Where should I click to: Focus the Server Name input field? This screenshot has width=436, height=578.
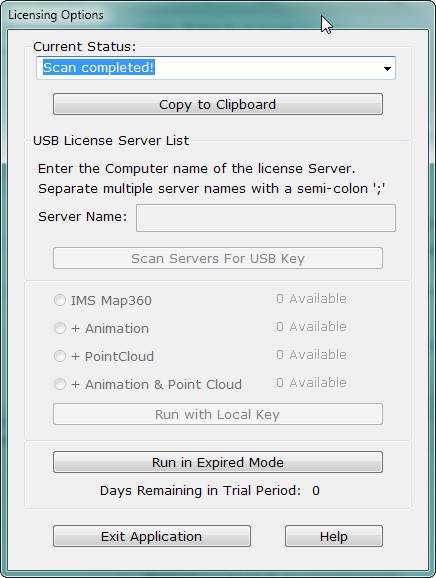pyautogui.click(x=266, y=218)
